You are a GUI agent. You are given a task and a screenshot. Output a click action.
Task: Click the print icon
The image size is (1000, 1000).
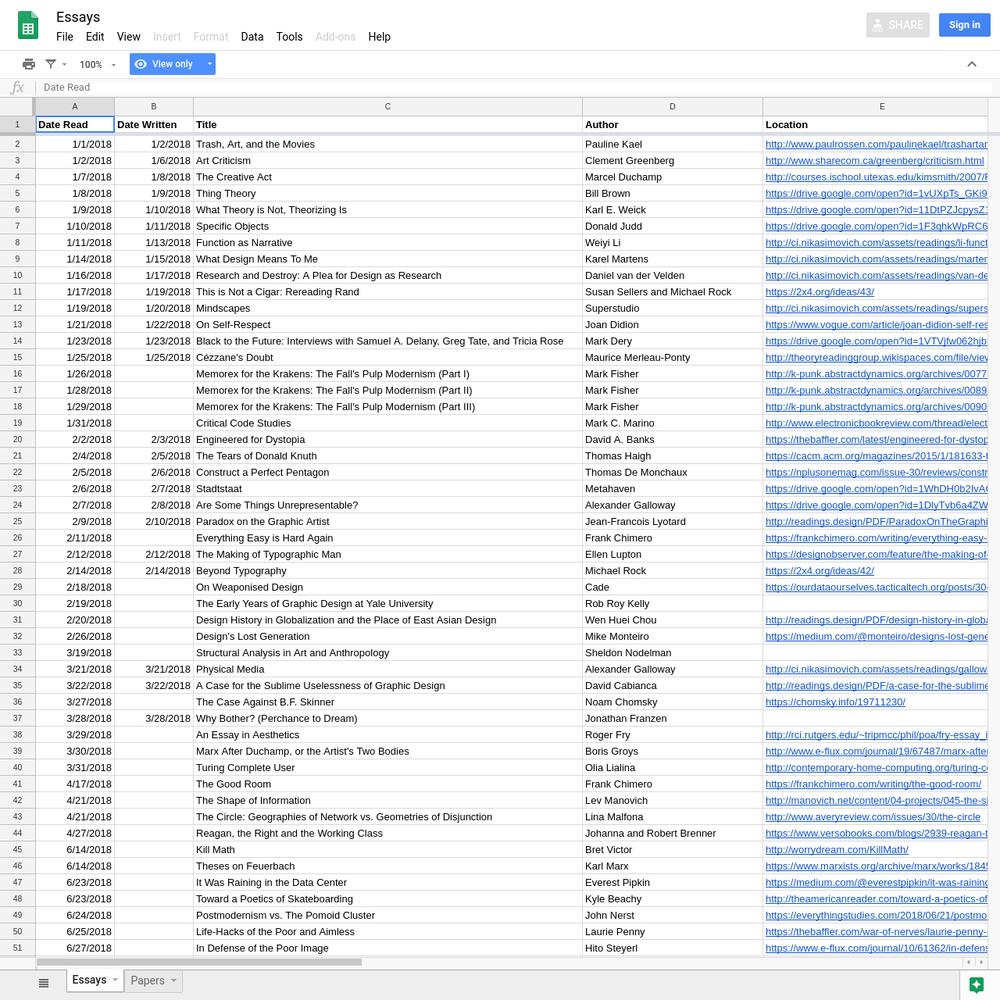(29, 64)
